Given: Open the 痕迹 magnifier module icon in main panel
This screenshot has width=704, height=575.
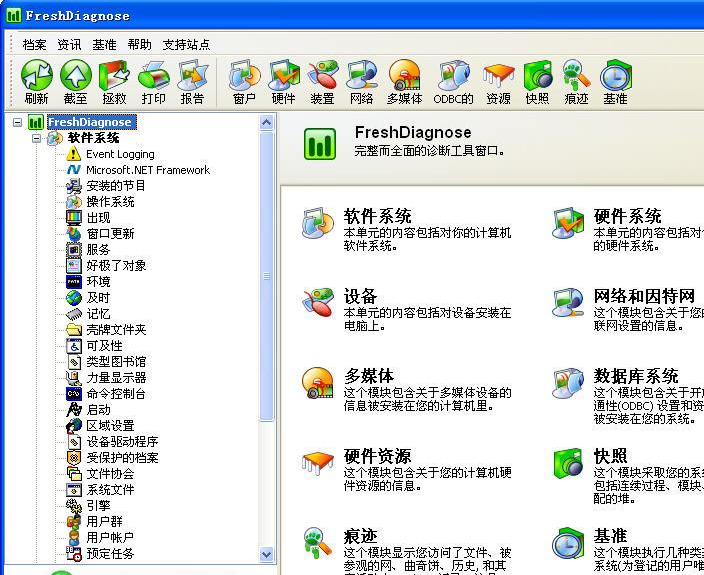Looking at the screenshot, I should pos(317,543).
